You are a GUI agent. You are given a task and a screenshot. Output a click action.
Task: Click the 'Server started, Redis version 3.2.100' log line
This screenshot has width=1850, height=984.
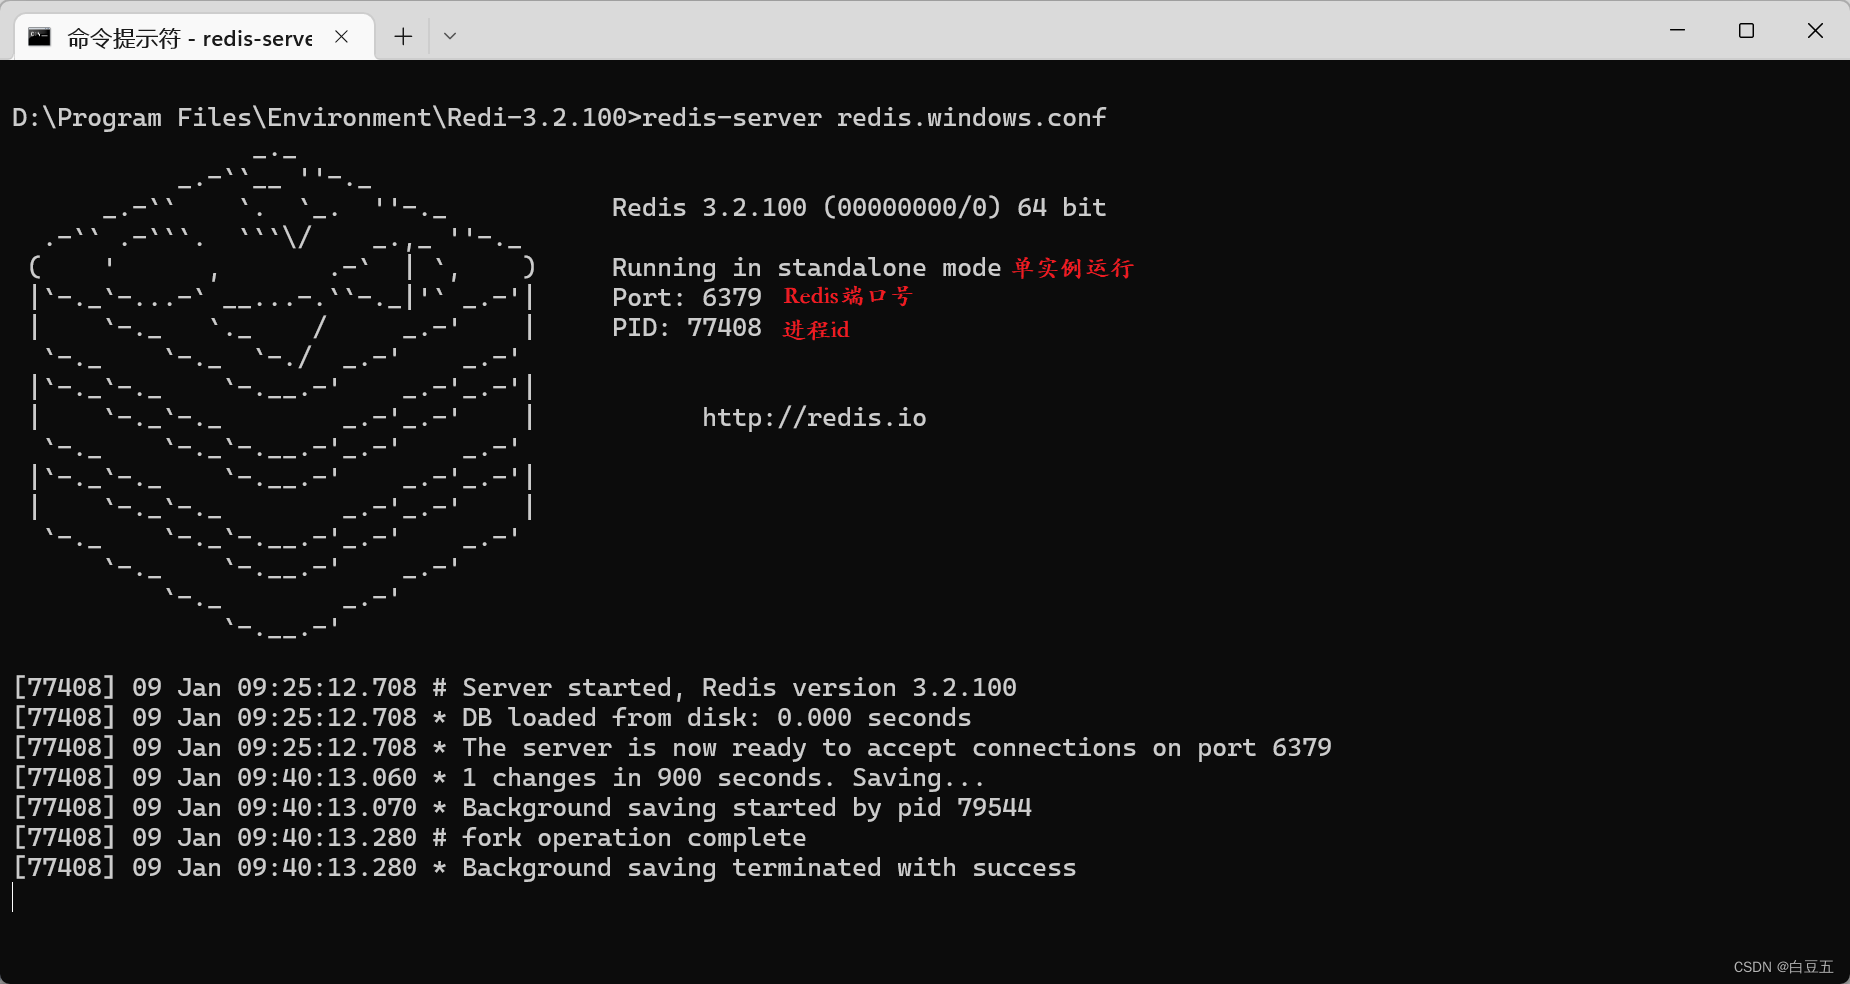coord(515,688)
